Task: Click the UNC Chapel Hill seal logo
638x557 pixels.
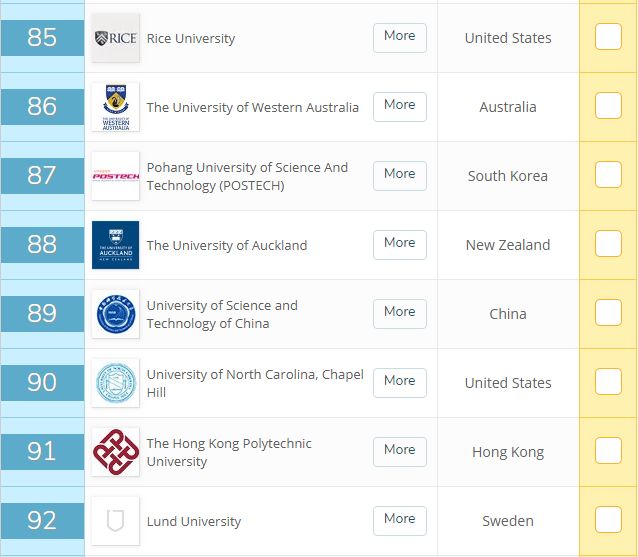Action: click(115, 383)
